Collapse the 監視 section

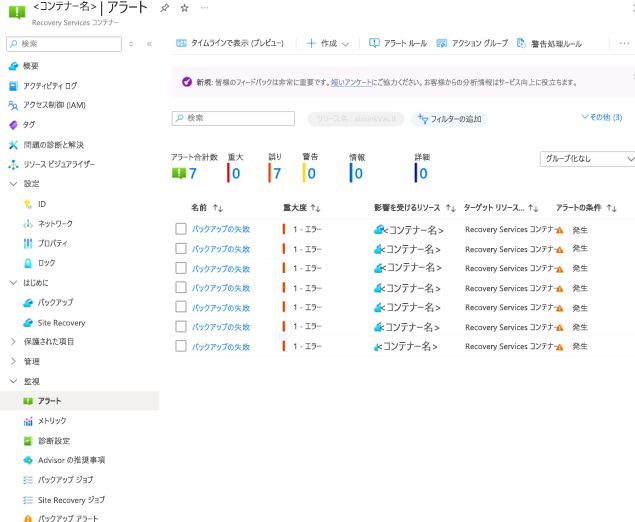point(13,381)
